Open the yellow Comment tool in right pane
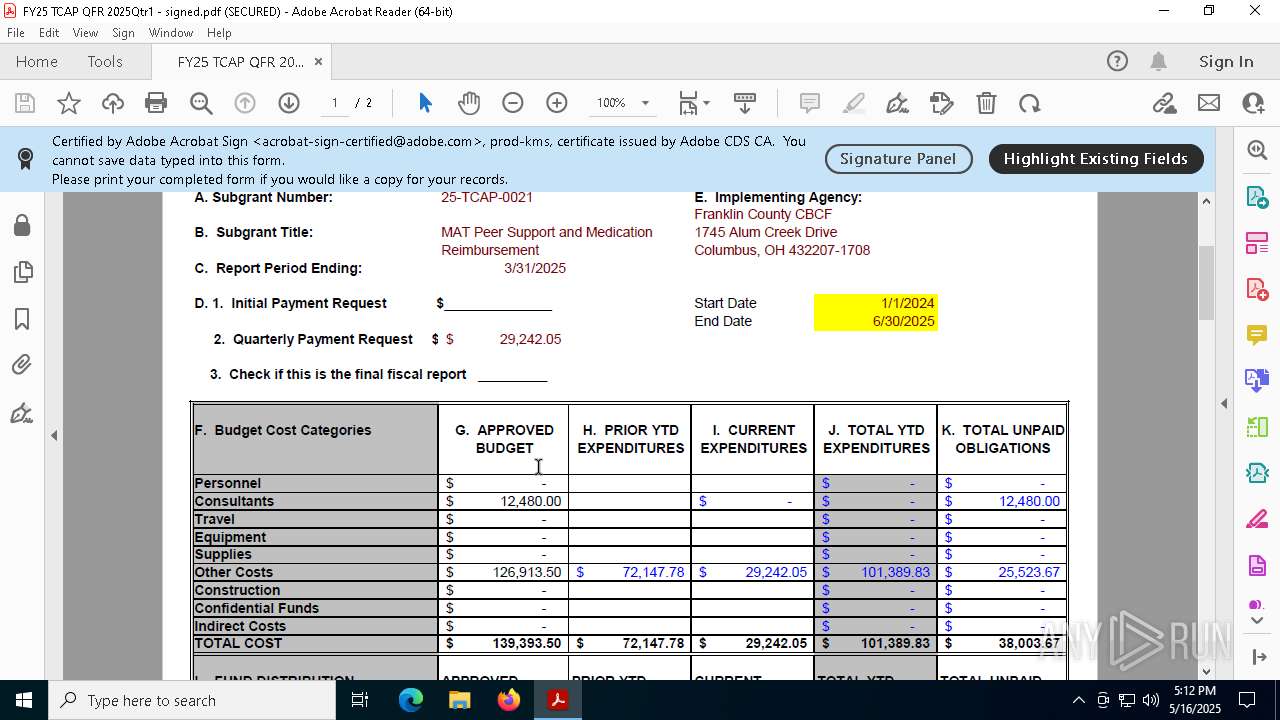This screenshot has height=720, width=1280. pyautogui.click(x=1257, y=335)
